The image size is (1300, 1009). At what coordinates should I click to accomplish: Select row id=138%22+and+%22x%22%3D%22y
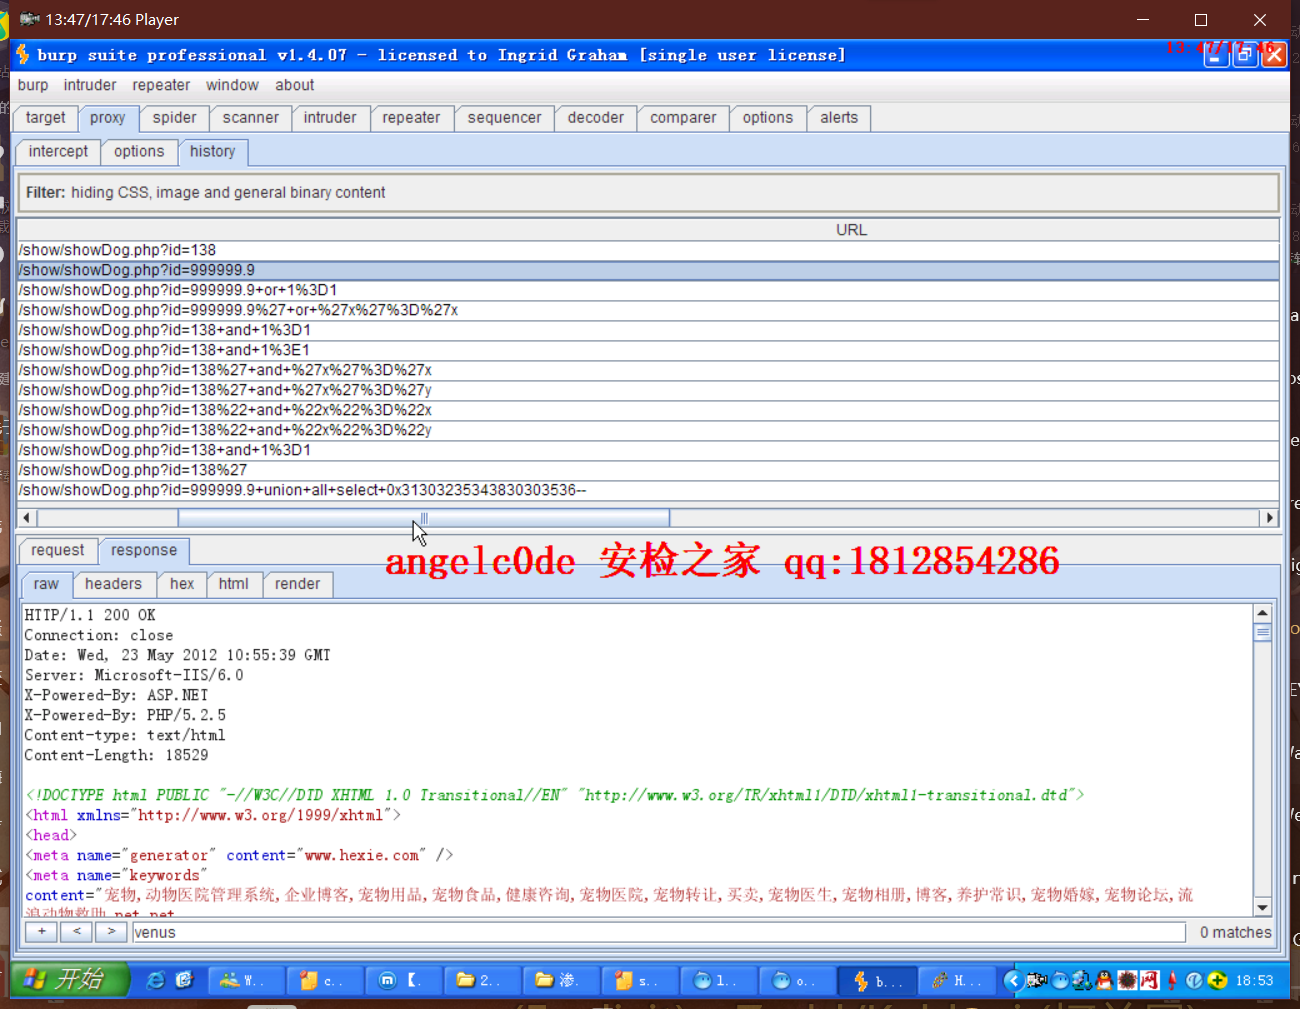point(648,430)
